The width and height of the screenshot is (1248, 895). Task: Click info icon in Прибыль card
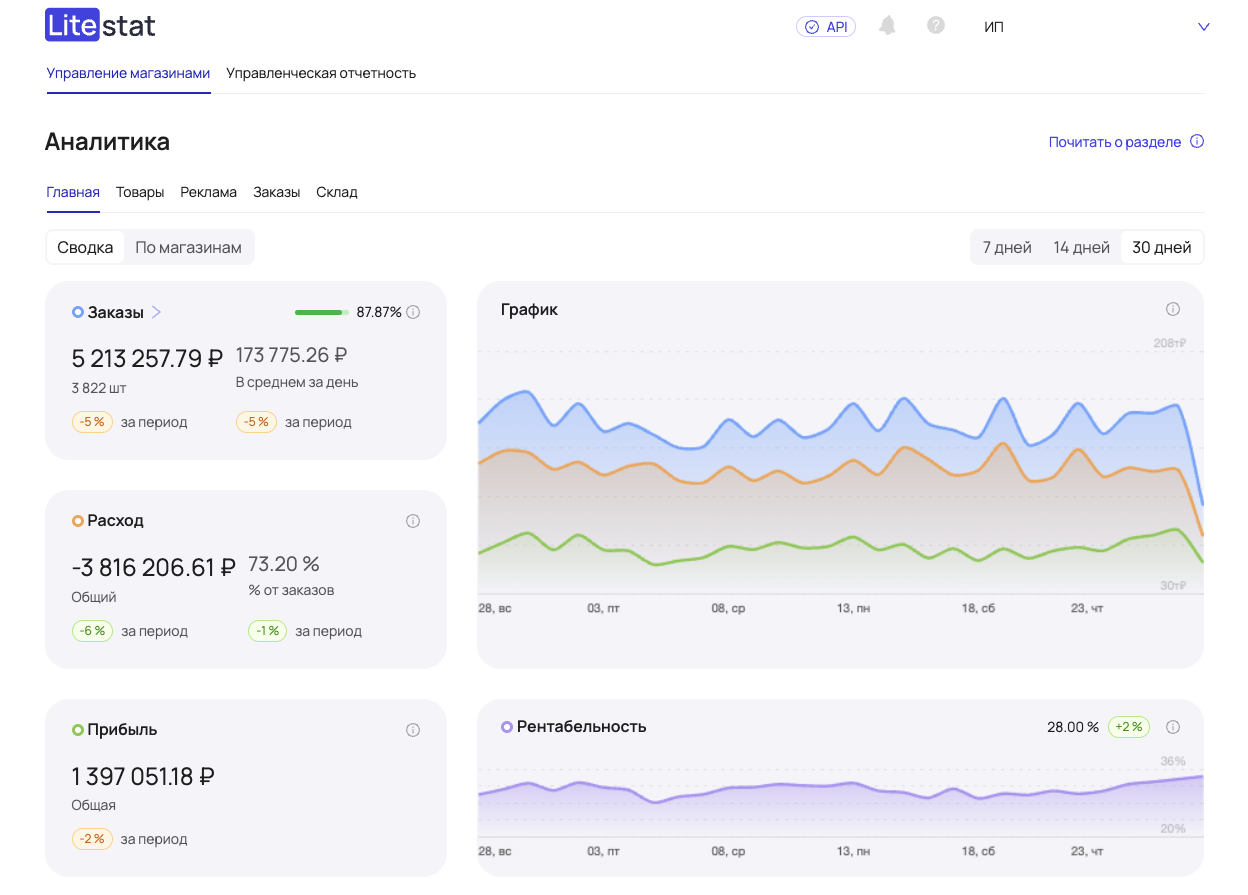[413, 730]
